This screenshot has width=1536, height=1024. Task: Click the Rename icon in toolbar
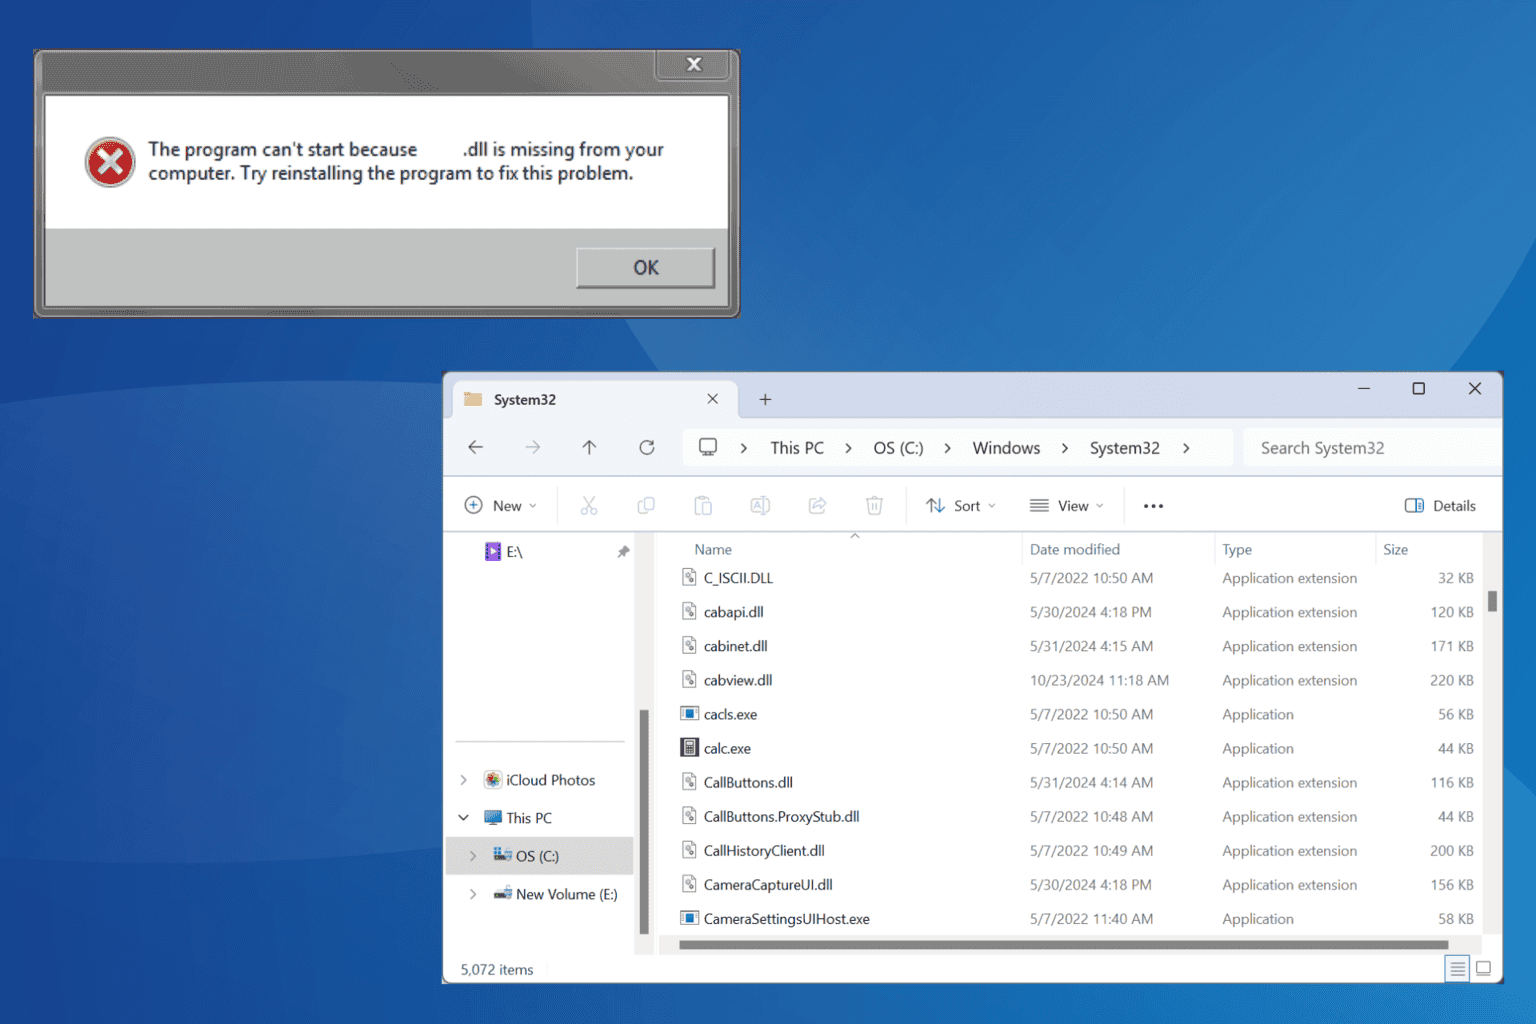(x=760, y=506)
